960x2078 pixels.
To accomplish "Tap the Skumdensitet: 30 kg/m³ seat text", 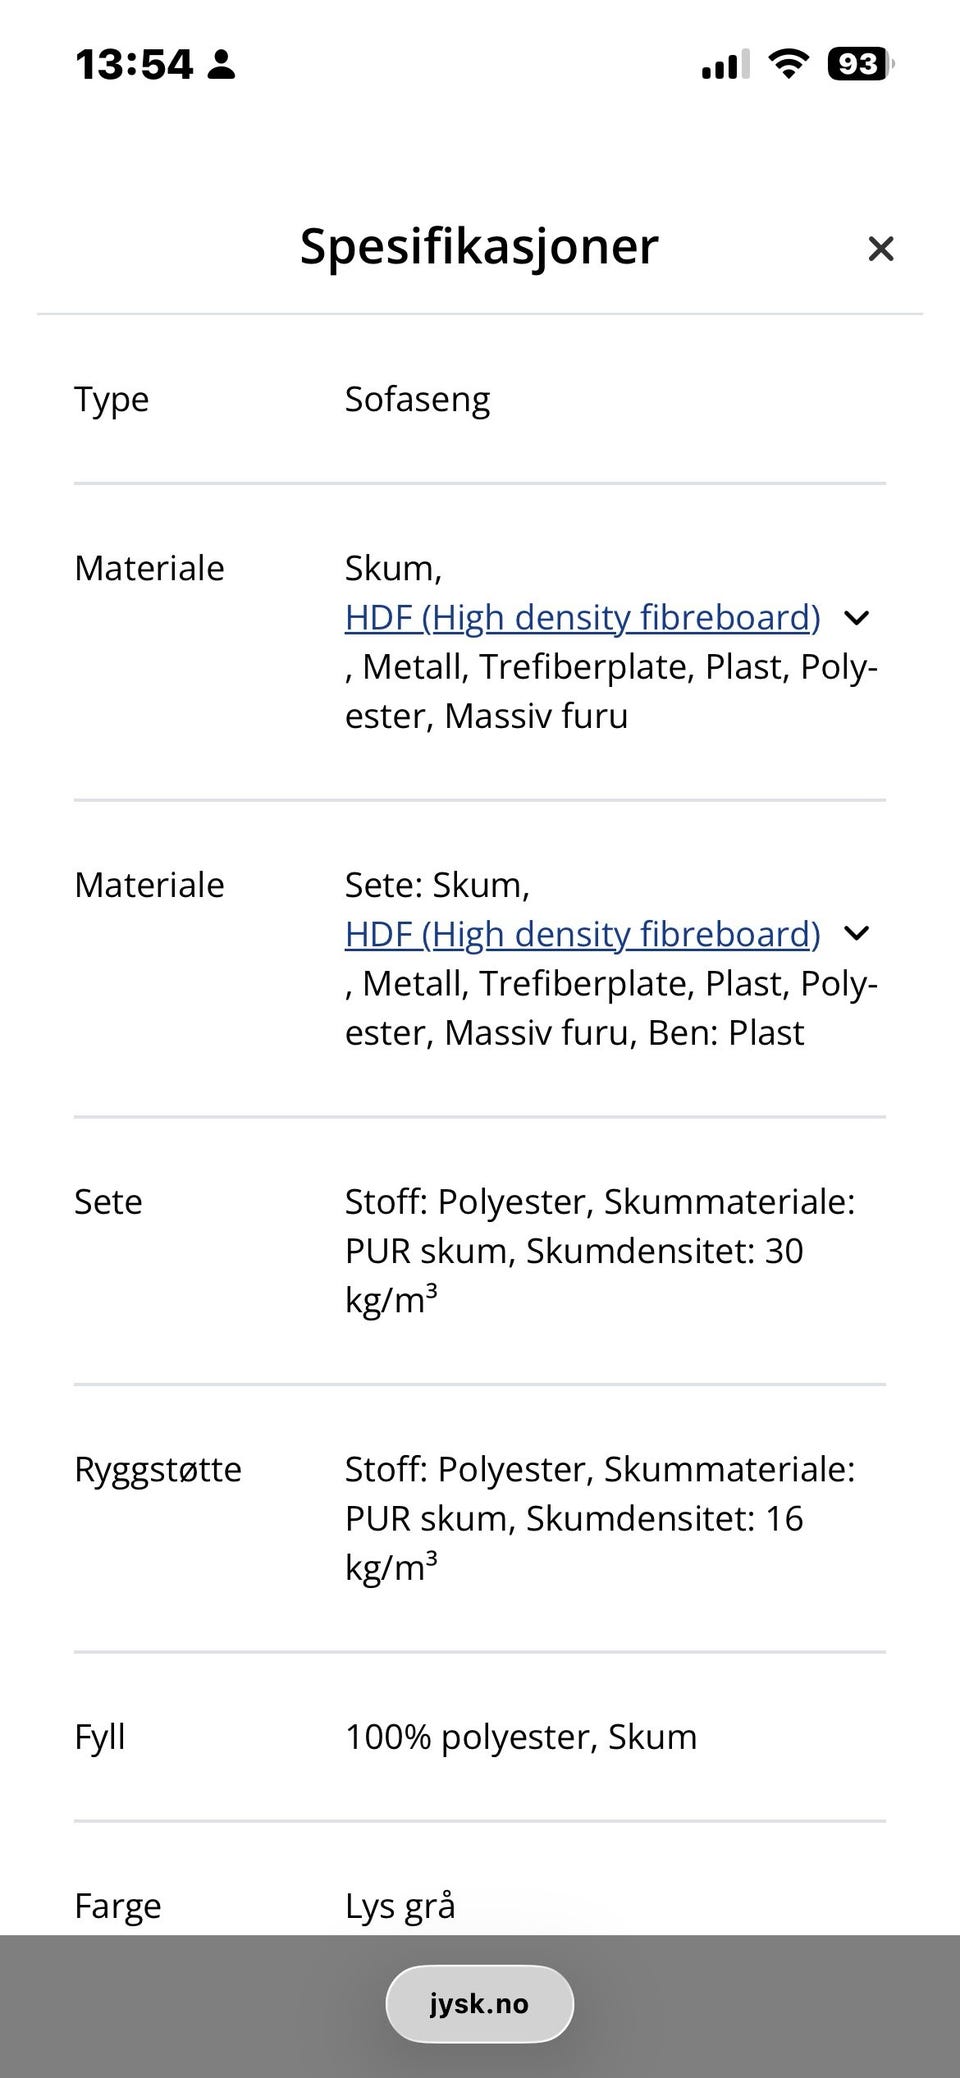I will [574, 1275].
